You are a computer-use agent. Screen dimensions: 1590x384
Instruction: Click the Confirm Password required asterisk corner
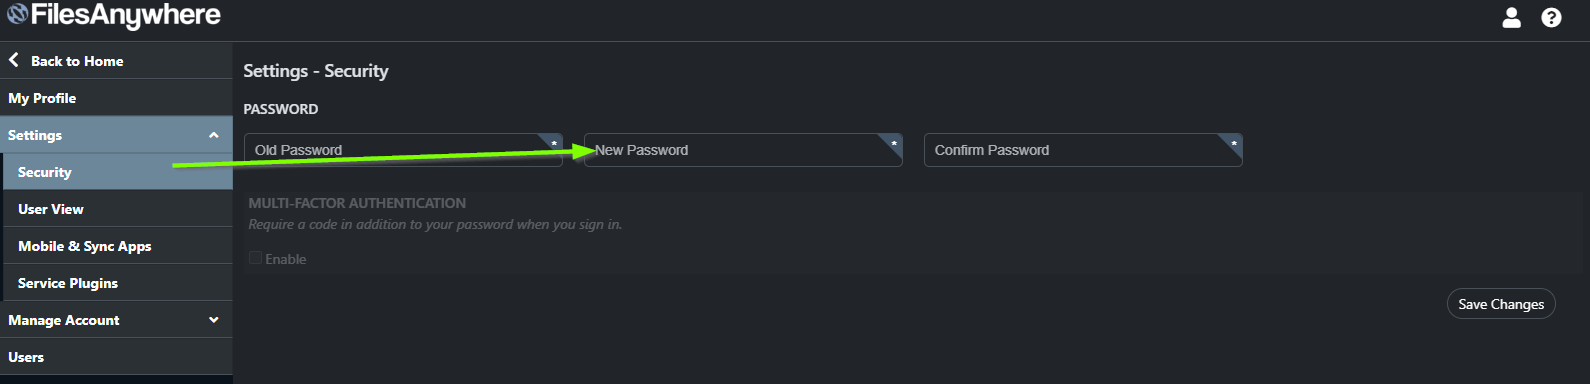pos(1233,143)
